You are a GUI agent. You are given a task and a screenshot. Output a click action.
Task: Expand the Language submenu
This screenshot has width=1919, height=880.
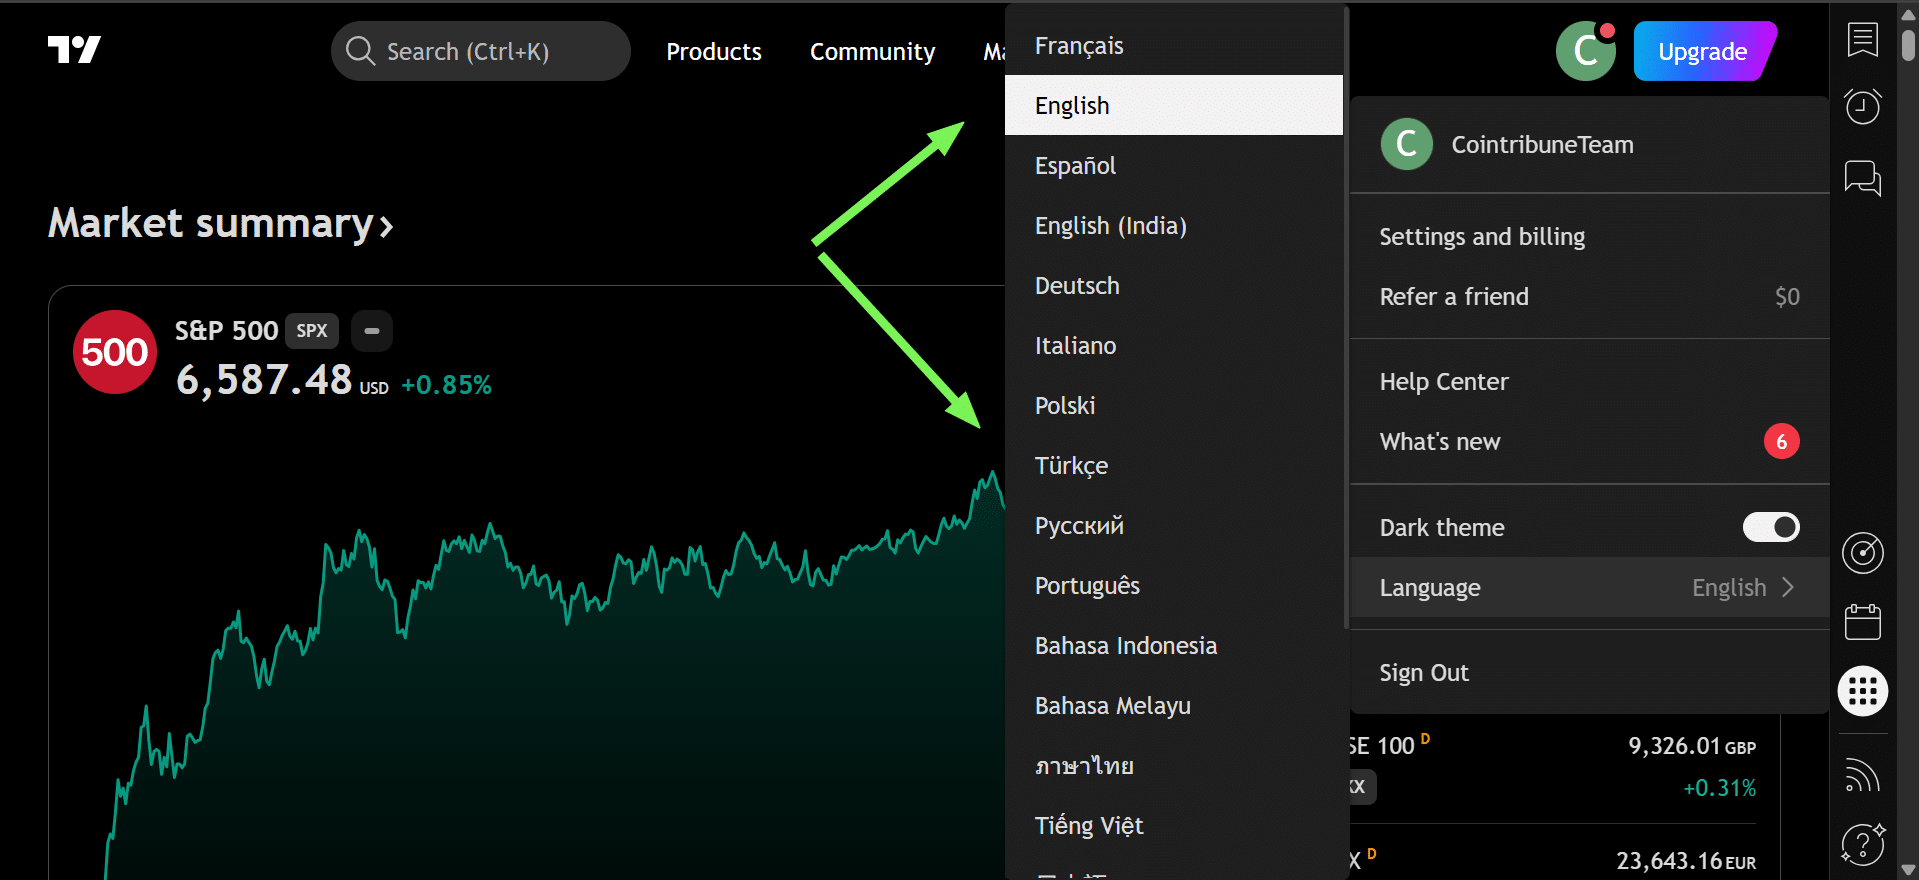point(1588,587)
